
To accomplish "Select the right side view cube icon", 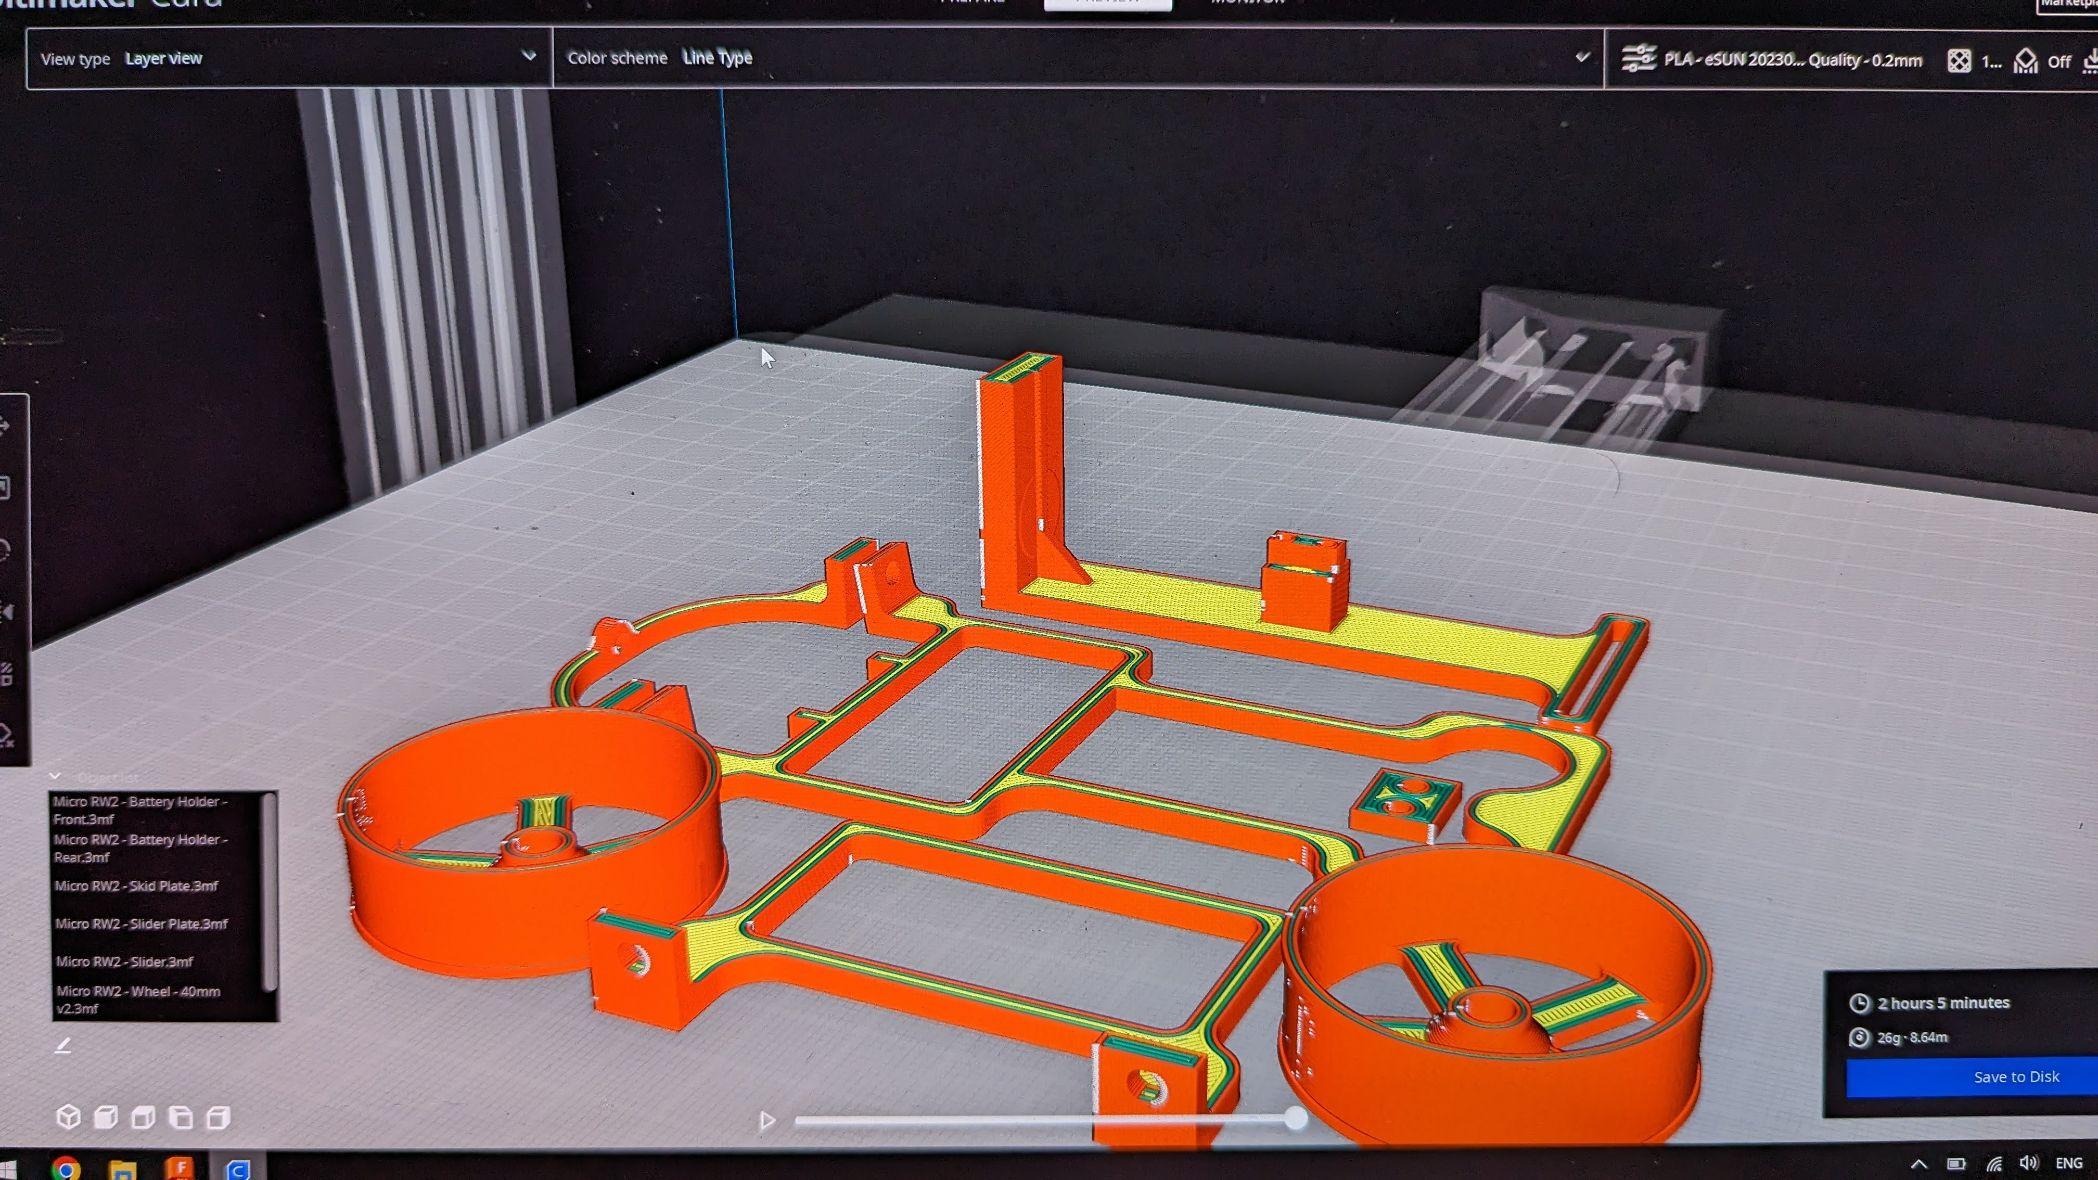I will (x=218, y=1117).
